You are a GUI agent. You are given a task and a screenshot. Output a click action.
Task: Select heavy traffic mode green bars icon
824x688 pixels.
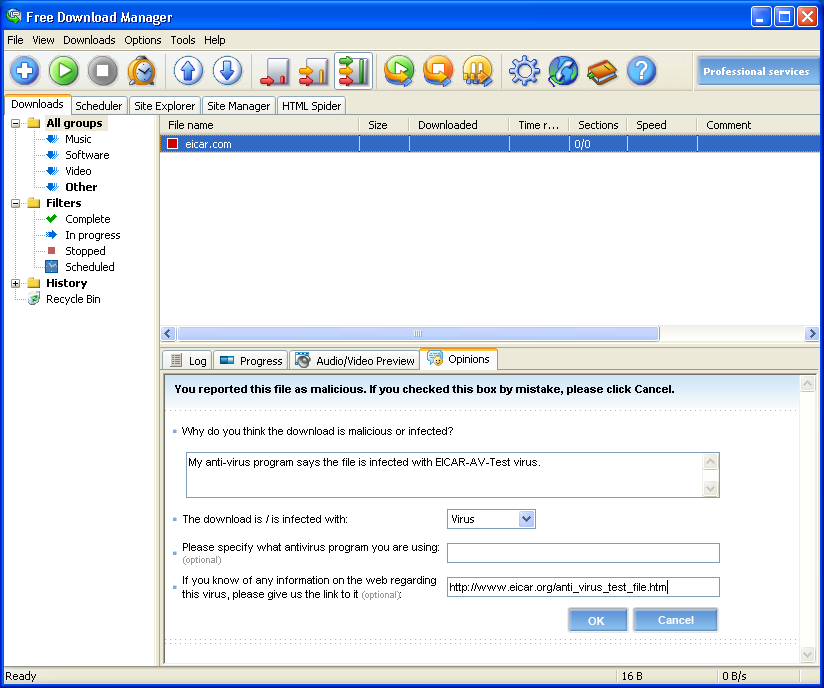point(353,70)
